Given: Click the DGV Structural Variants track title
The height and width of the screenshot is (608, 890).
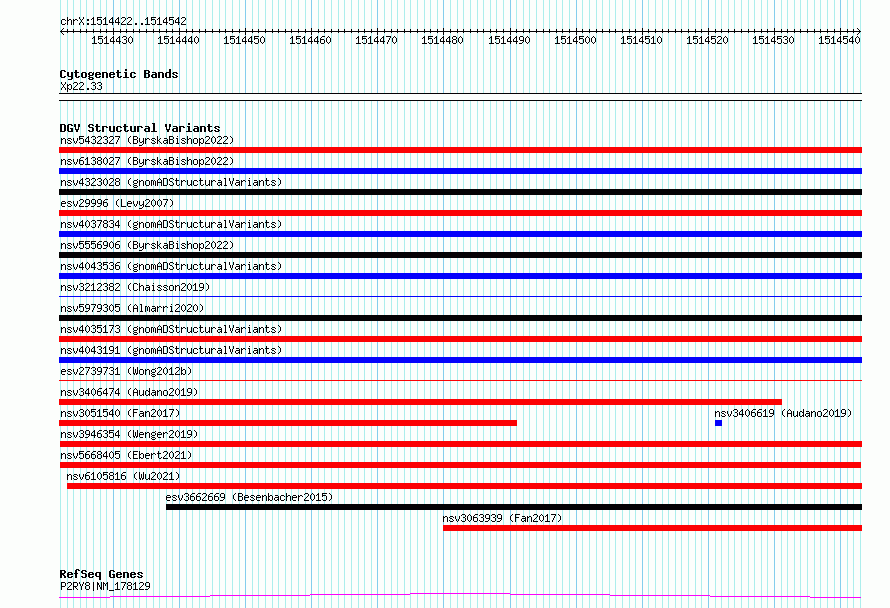Looking at the screenshot, I should click(x=140, y=128).
